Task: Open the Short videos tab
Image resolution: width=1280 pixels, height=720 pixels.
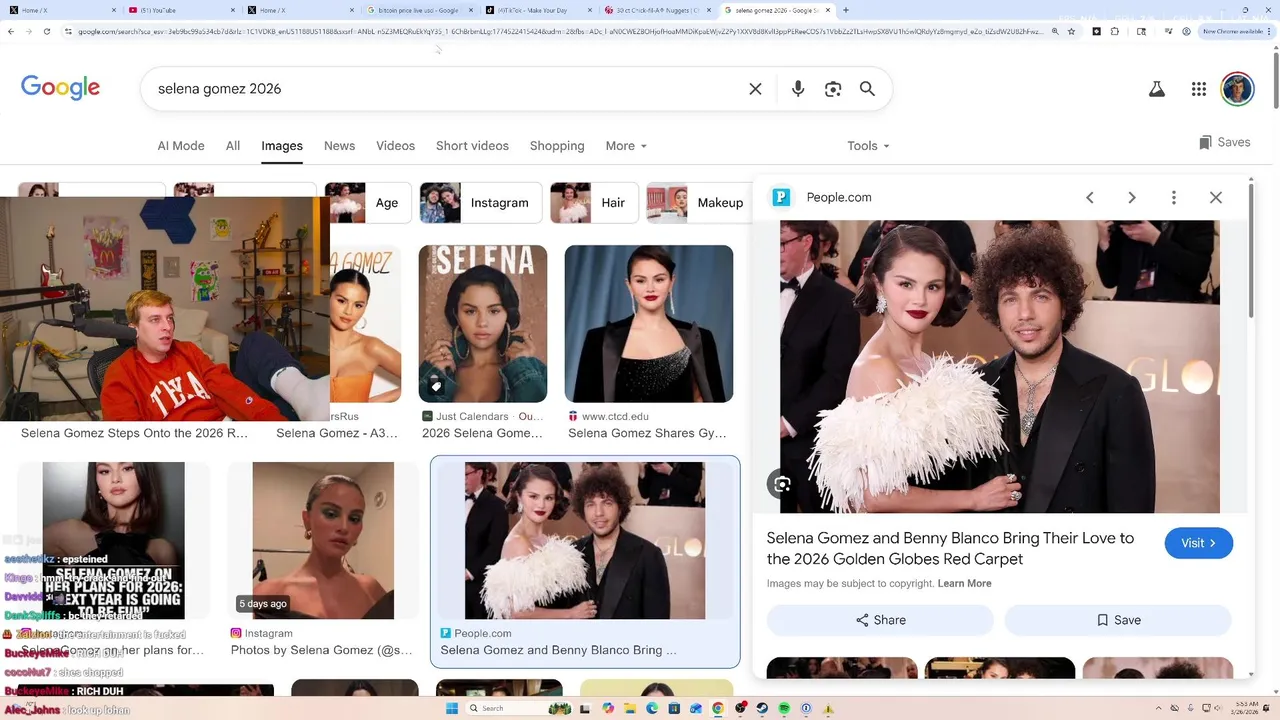Action: [472, 146]
